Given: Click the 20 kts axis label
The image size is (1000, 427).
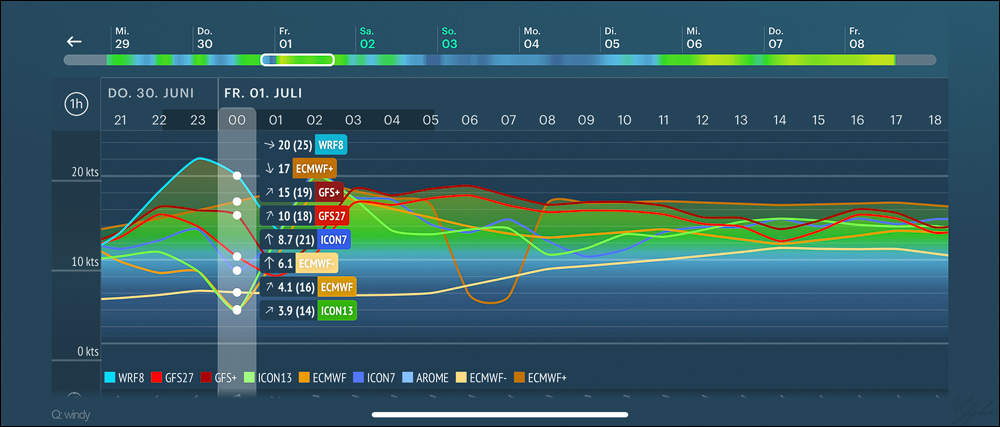Looking at the screenshot, I should [x=85, y=171].
